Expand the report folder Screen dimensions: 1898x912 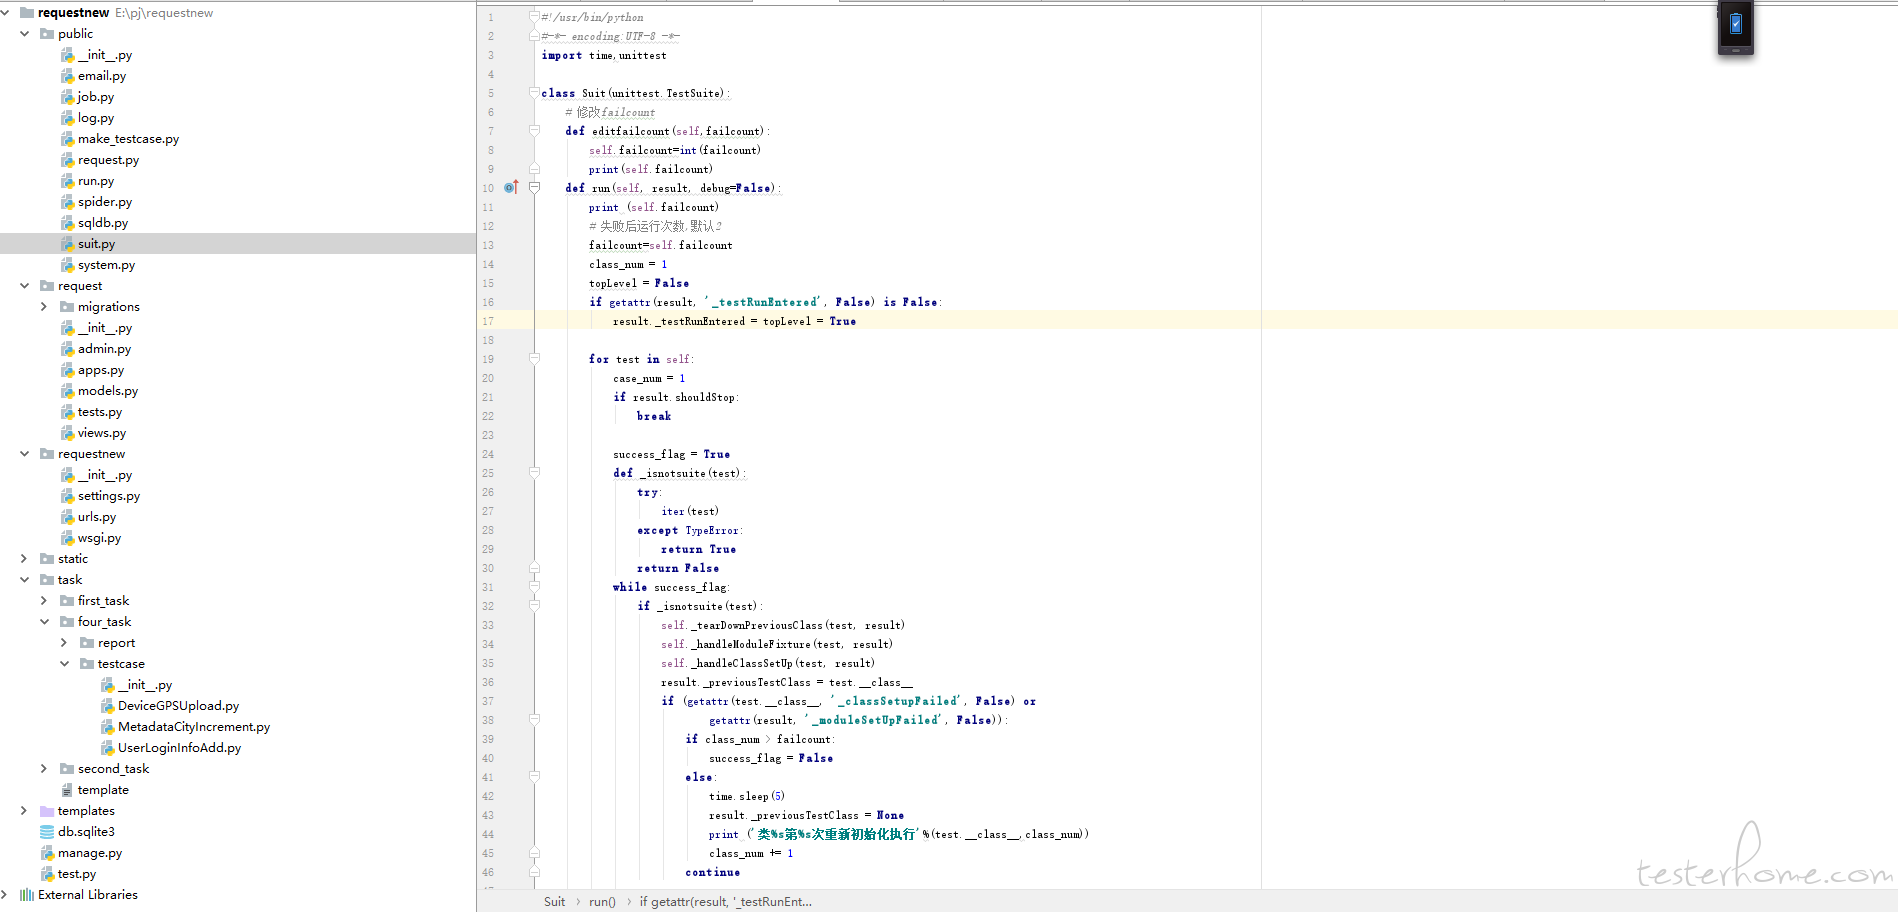pyautogui.click(x=64, y=643)
